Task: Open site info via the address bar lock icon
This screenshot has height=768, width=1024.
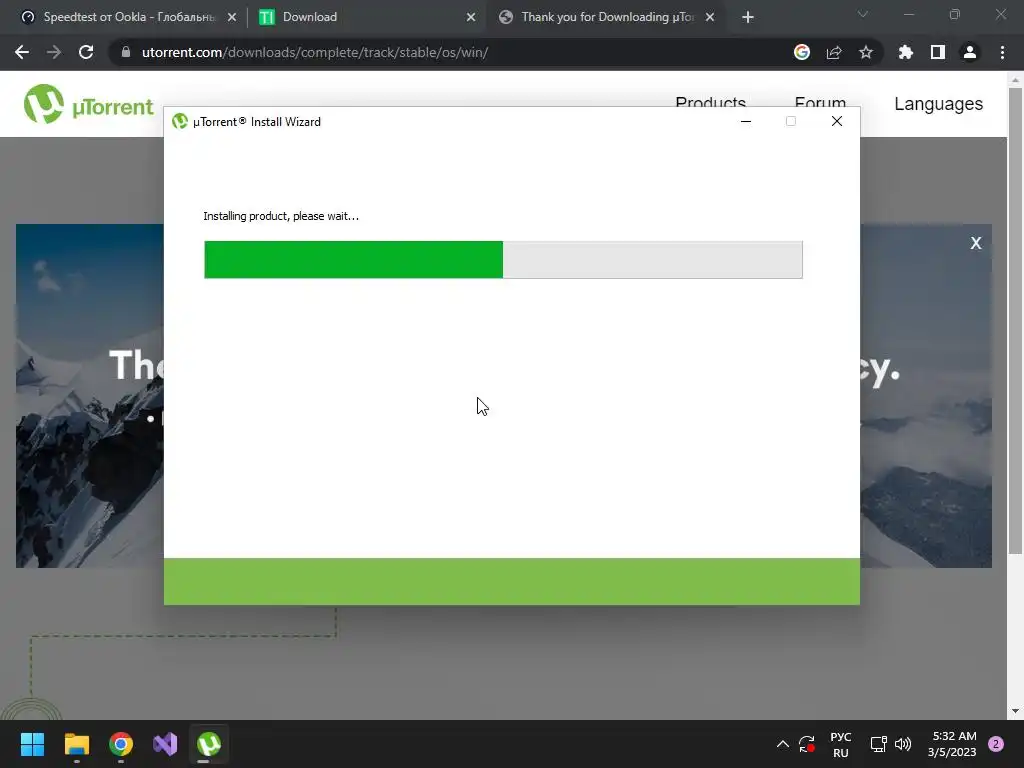Action: pyautogui.click(x=126, y=52)
